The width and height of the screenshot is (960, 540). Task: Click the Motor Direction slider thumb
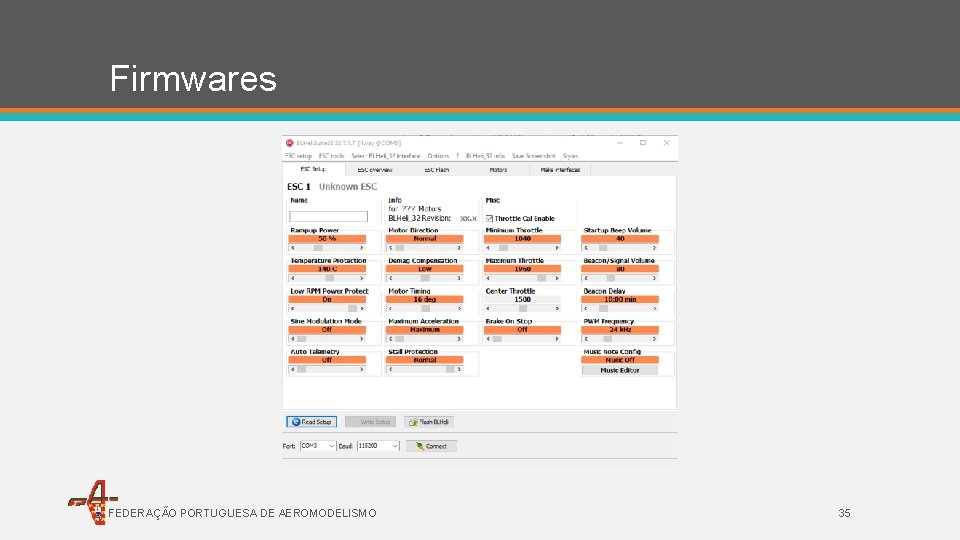pyautogui.click(x=400, y=248)
